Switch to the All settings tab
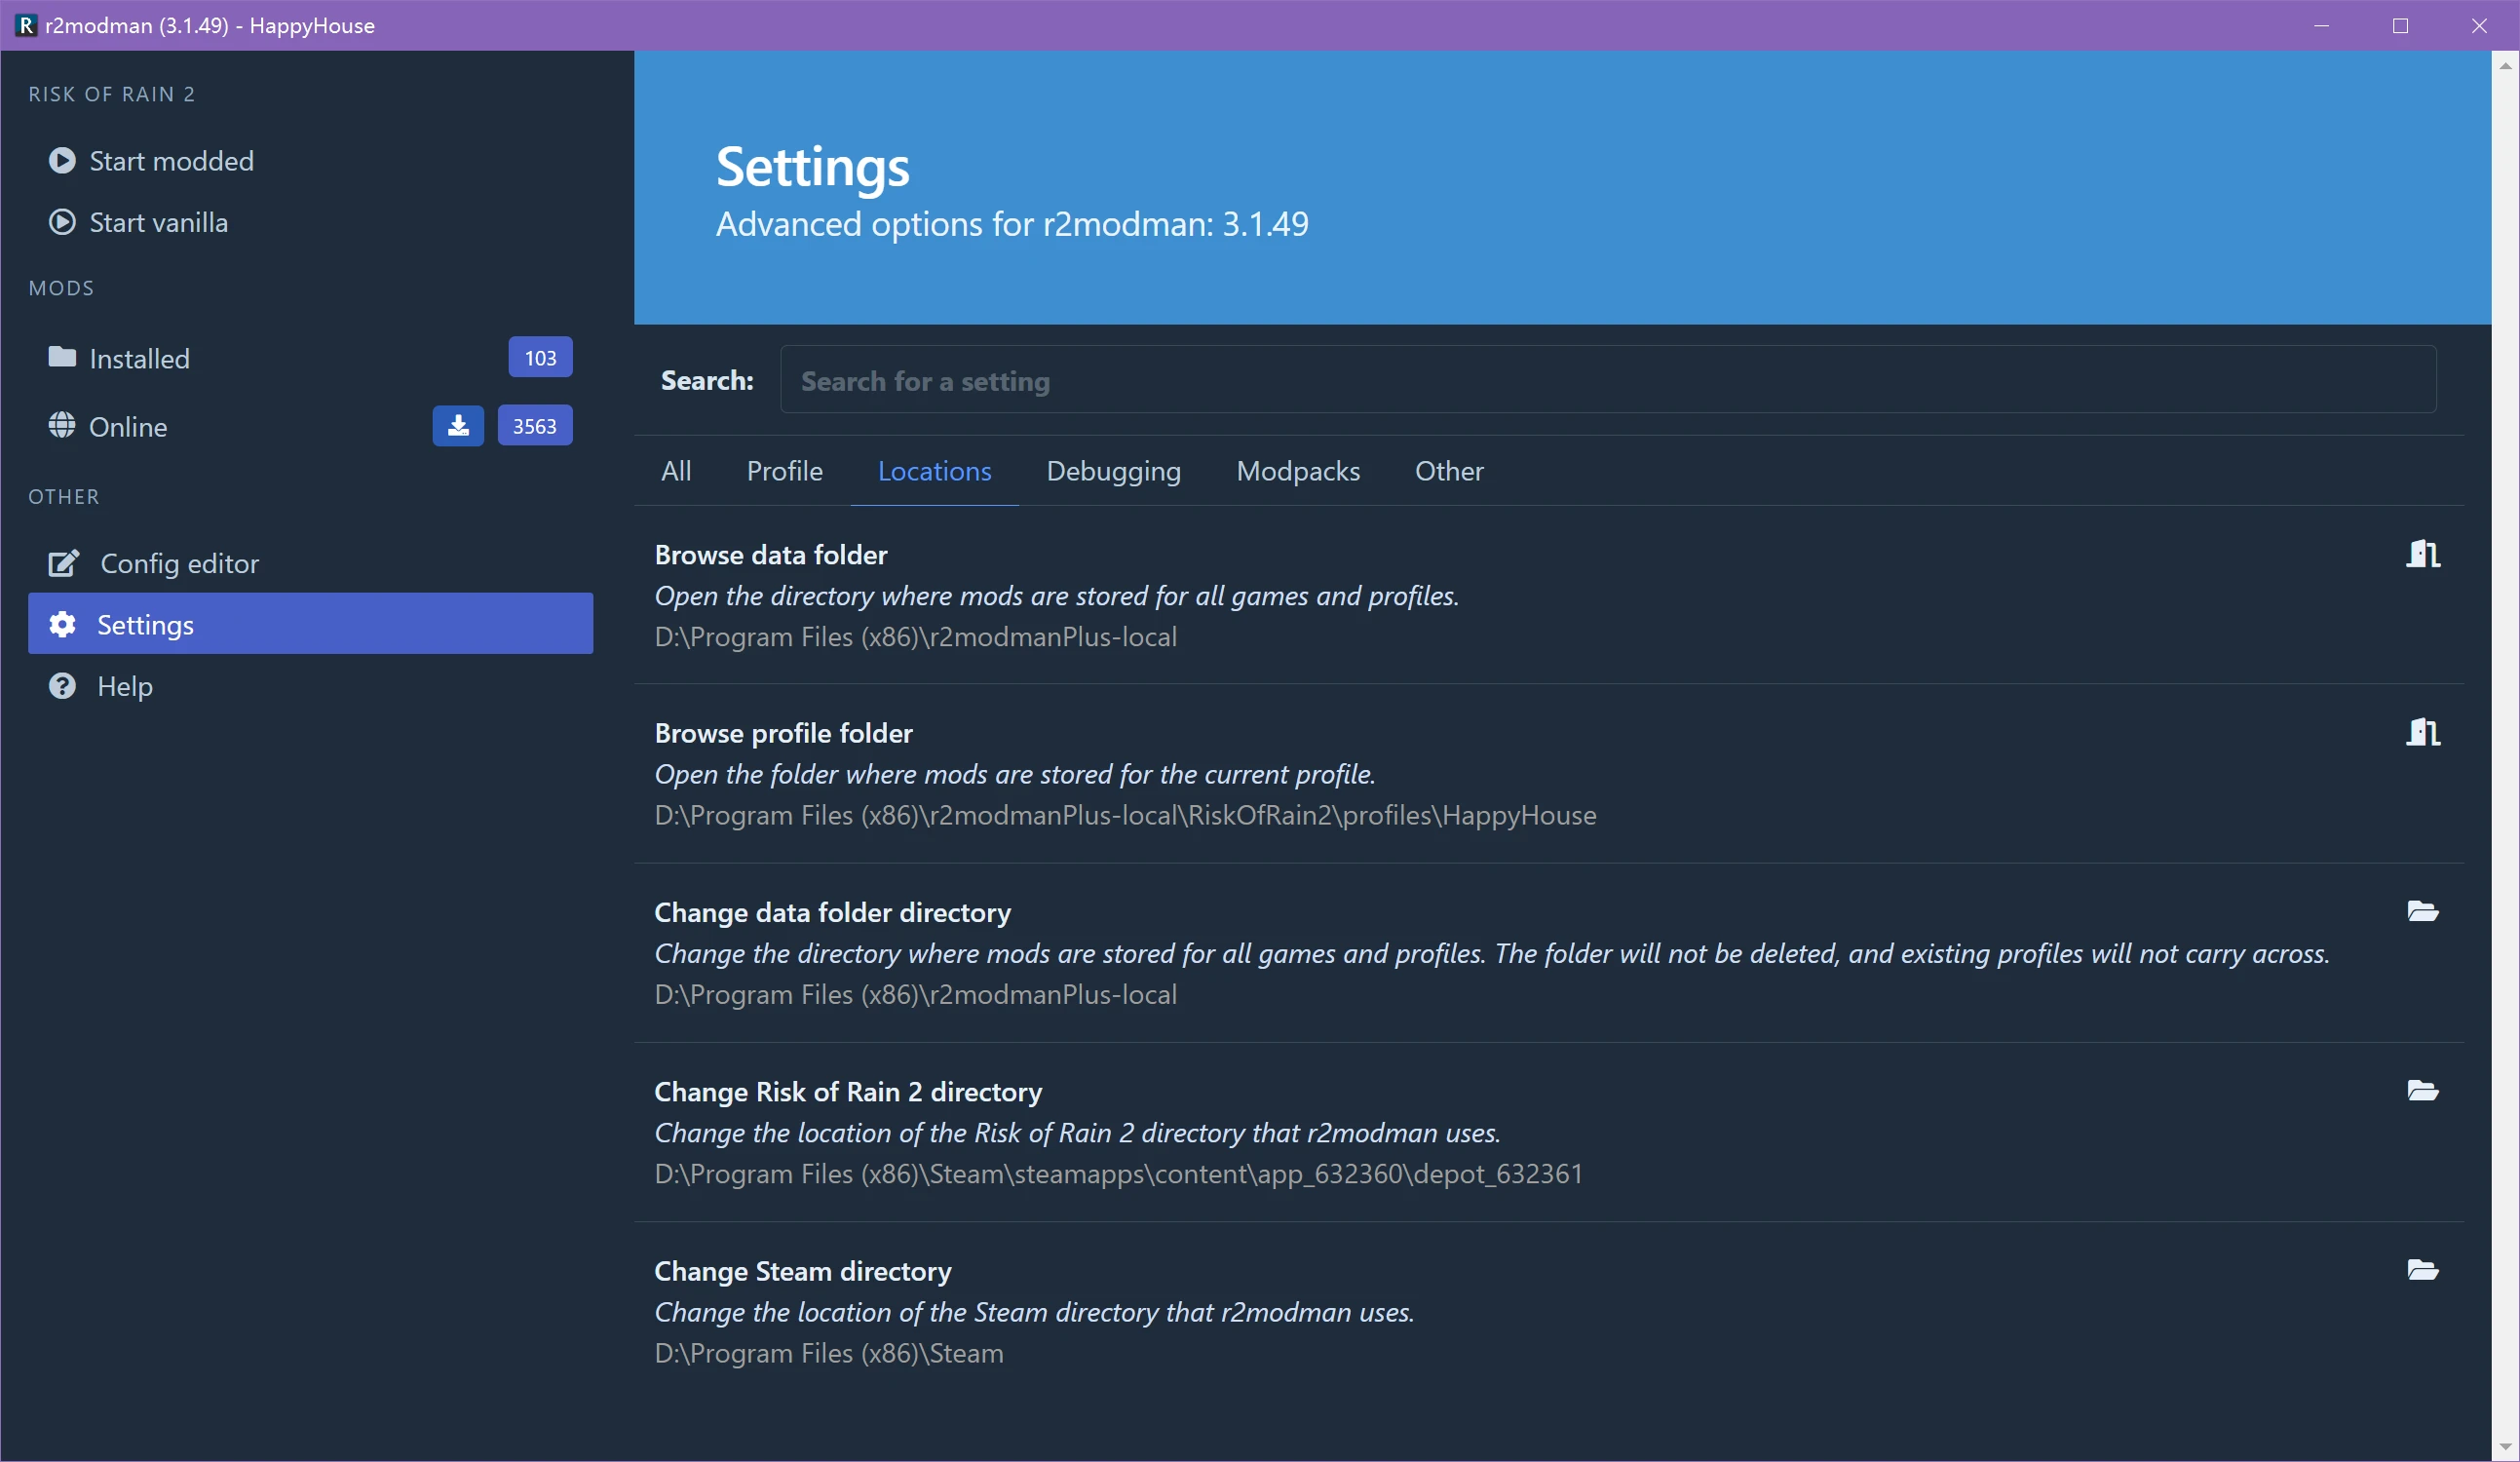 [676, 471]
